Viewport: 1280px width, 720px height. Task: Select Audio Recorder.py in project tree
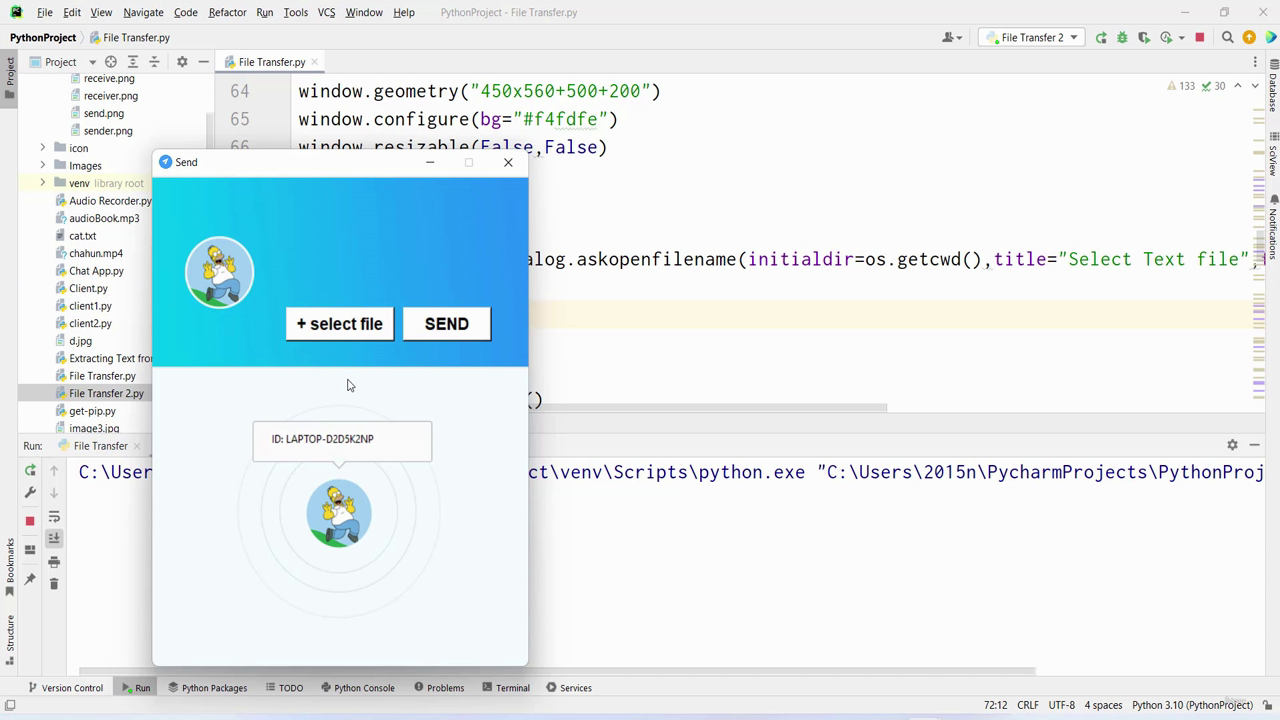110,201
